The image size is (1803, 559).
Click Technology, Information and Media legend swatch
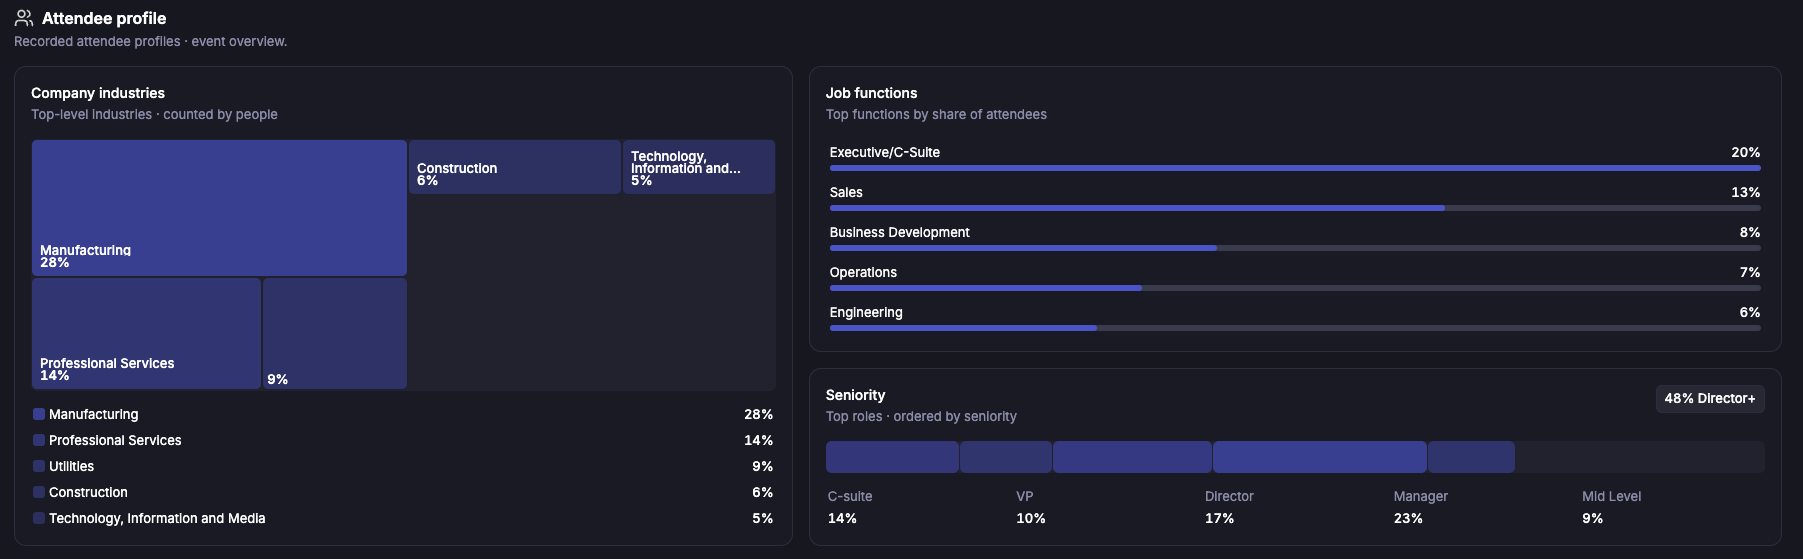pyautogui.click(x=39, y=518)
